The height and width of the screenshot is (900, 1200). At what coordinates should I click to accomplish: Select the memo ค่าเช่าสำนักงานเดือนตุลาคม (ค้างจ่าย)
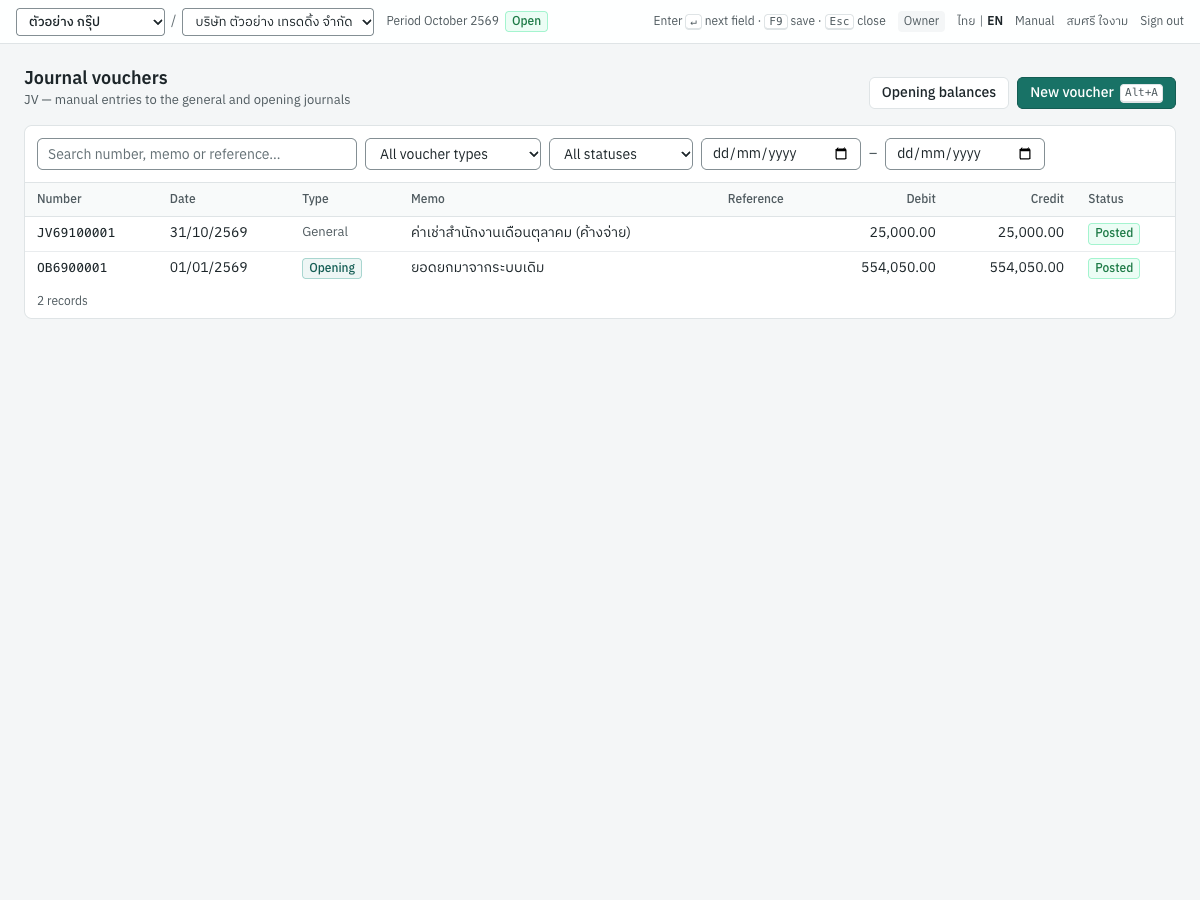pos(521,233)
